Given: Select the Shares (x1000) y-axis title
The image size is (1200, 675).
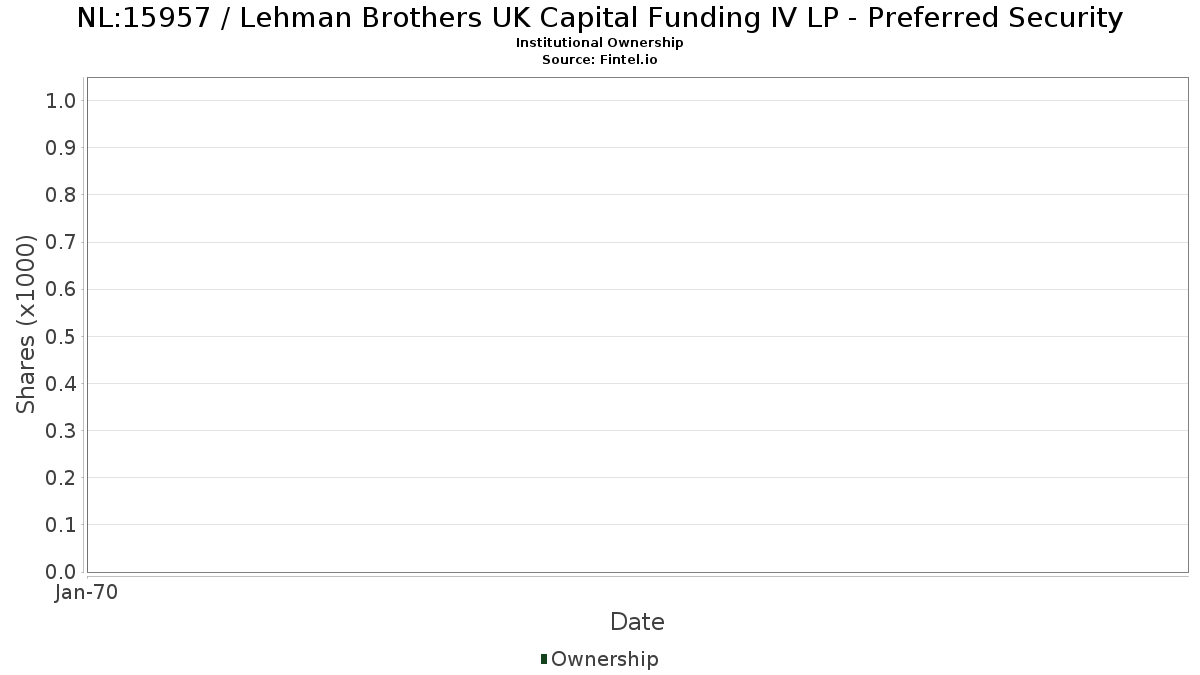Looking at the screenshot, I should [x=26, y=325].
